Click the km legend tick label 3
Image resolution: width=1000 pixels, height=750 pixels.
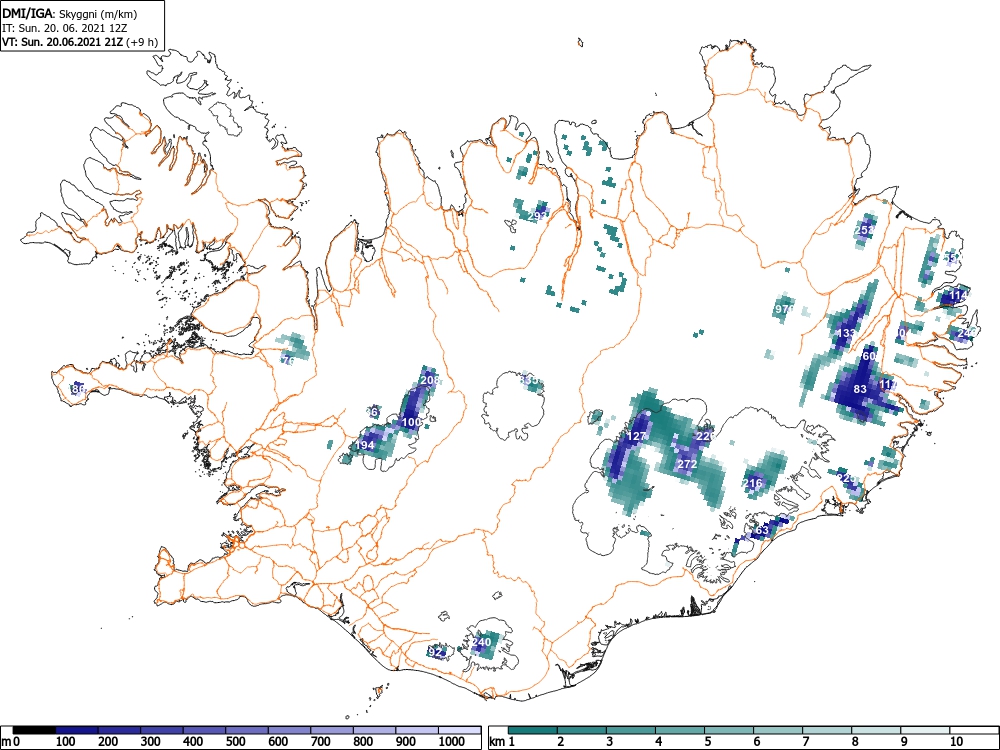tap(610, 741)
